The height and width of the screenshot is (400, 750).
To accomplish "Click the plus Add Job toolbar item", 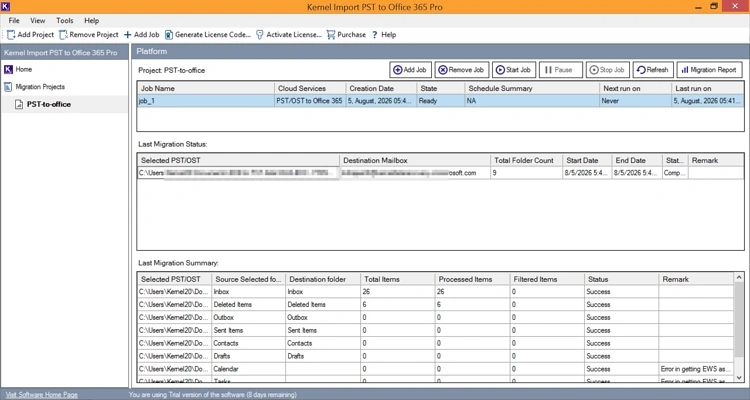I will pos(141,35).
